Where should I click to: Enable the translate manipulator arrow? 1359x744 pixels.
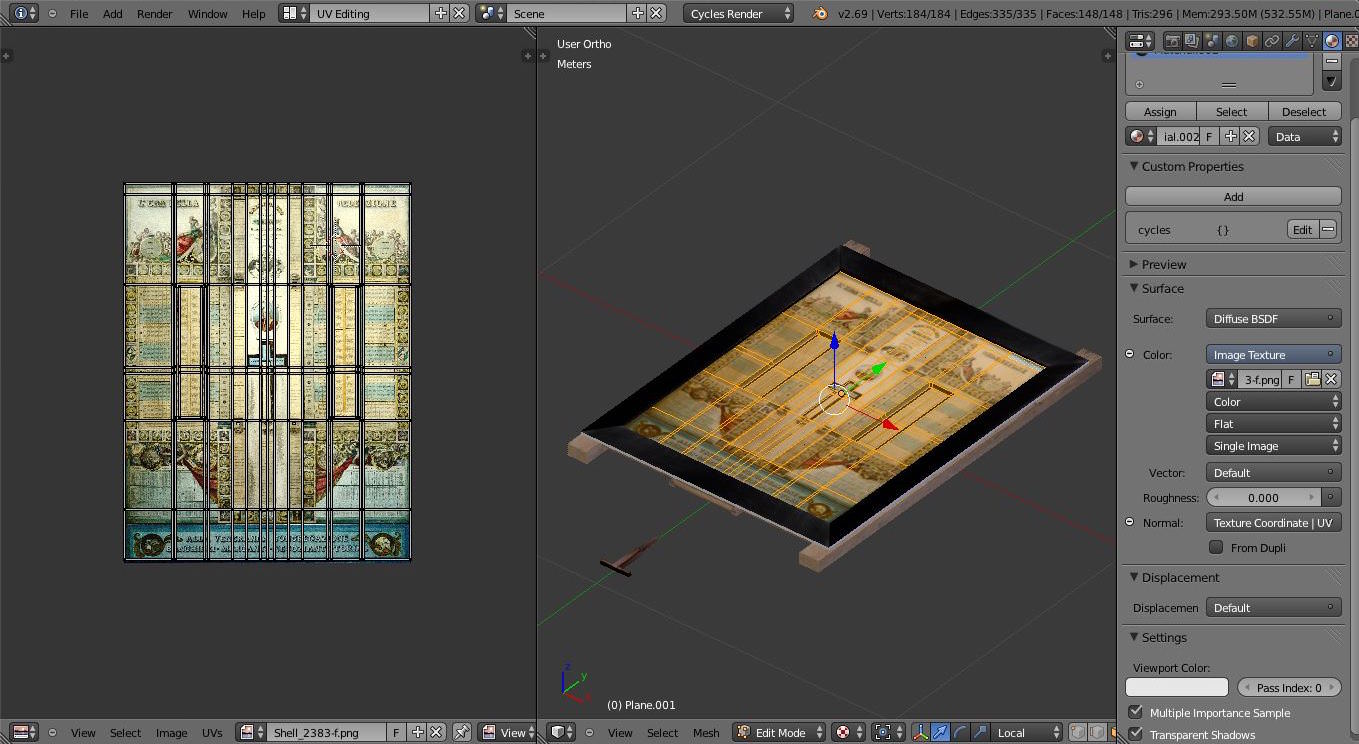pyautogui.click(x=940, y=732)
